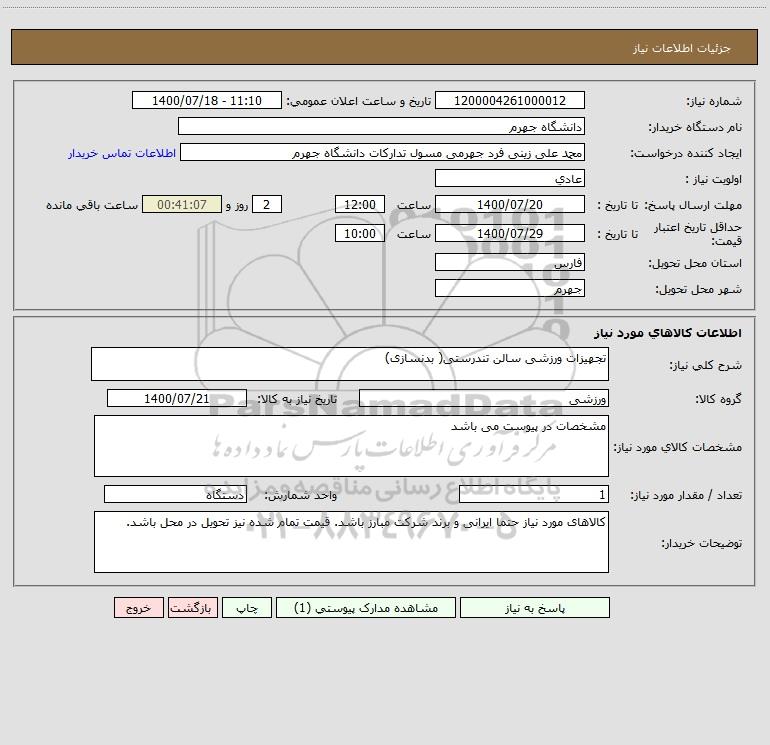The image size is (770, 745).
Task: Click the 'حداقل تاریخ اعتبار قیمت:' label
Action: click(698, 234)
